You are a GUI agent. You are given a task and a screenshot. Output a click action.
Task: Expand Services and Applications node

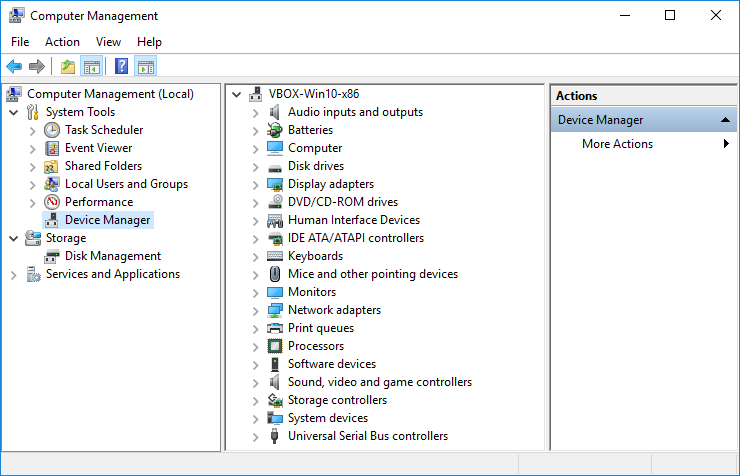click(x=14, y=274)
